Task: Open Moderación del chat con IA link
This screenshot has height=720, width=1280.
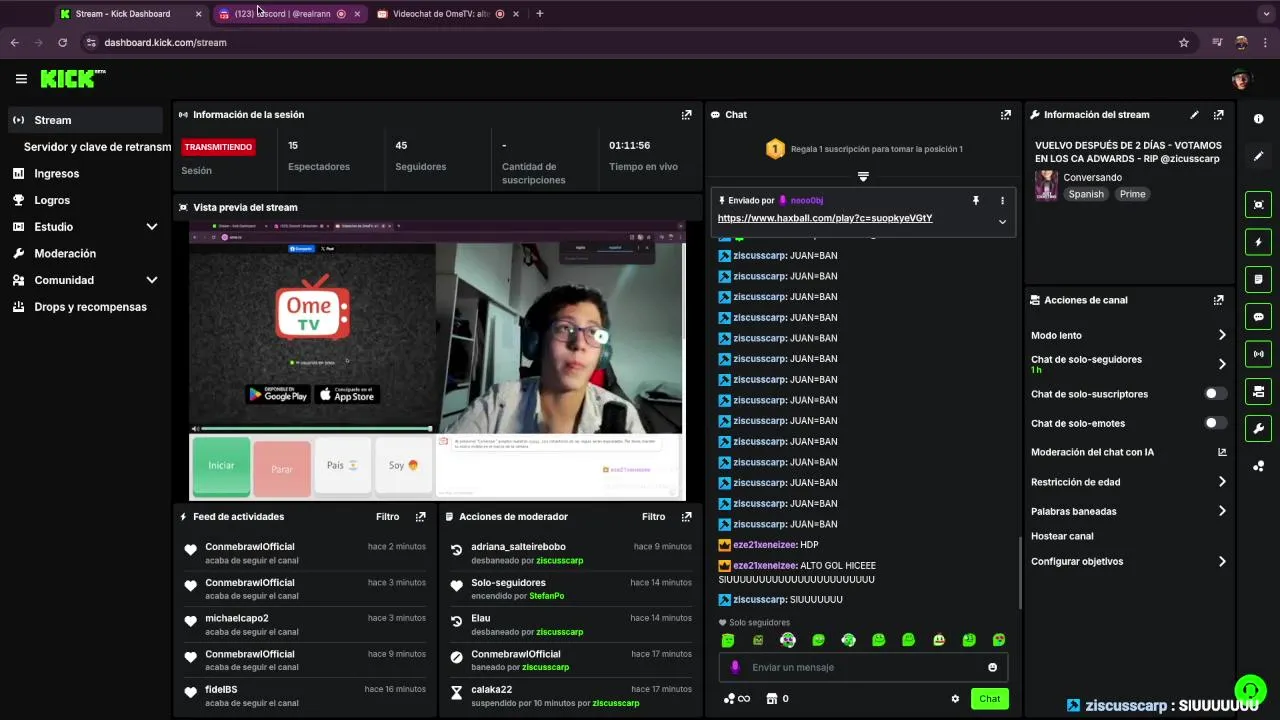Action: 1128,452
